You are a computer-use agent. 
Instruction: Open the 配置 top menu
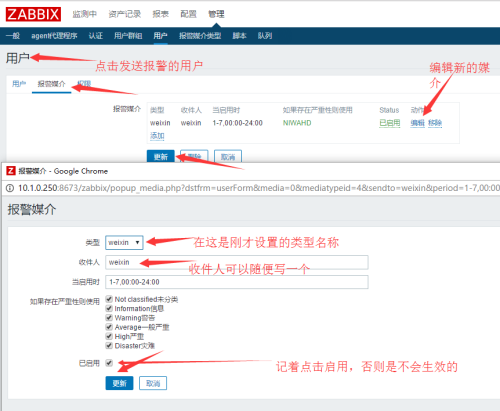pyautogui.click(x=188, y=14)
